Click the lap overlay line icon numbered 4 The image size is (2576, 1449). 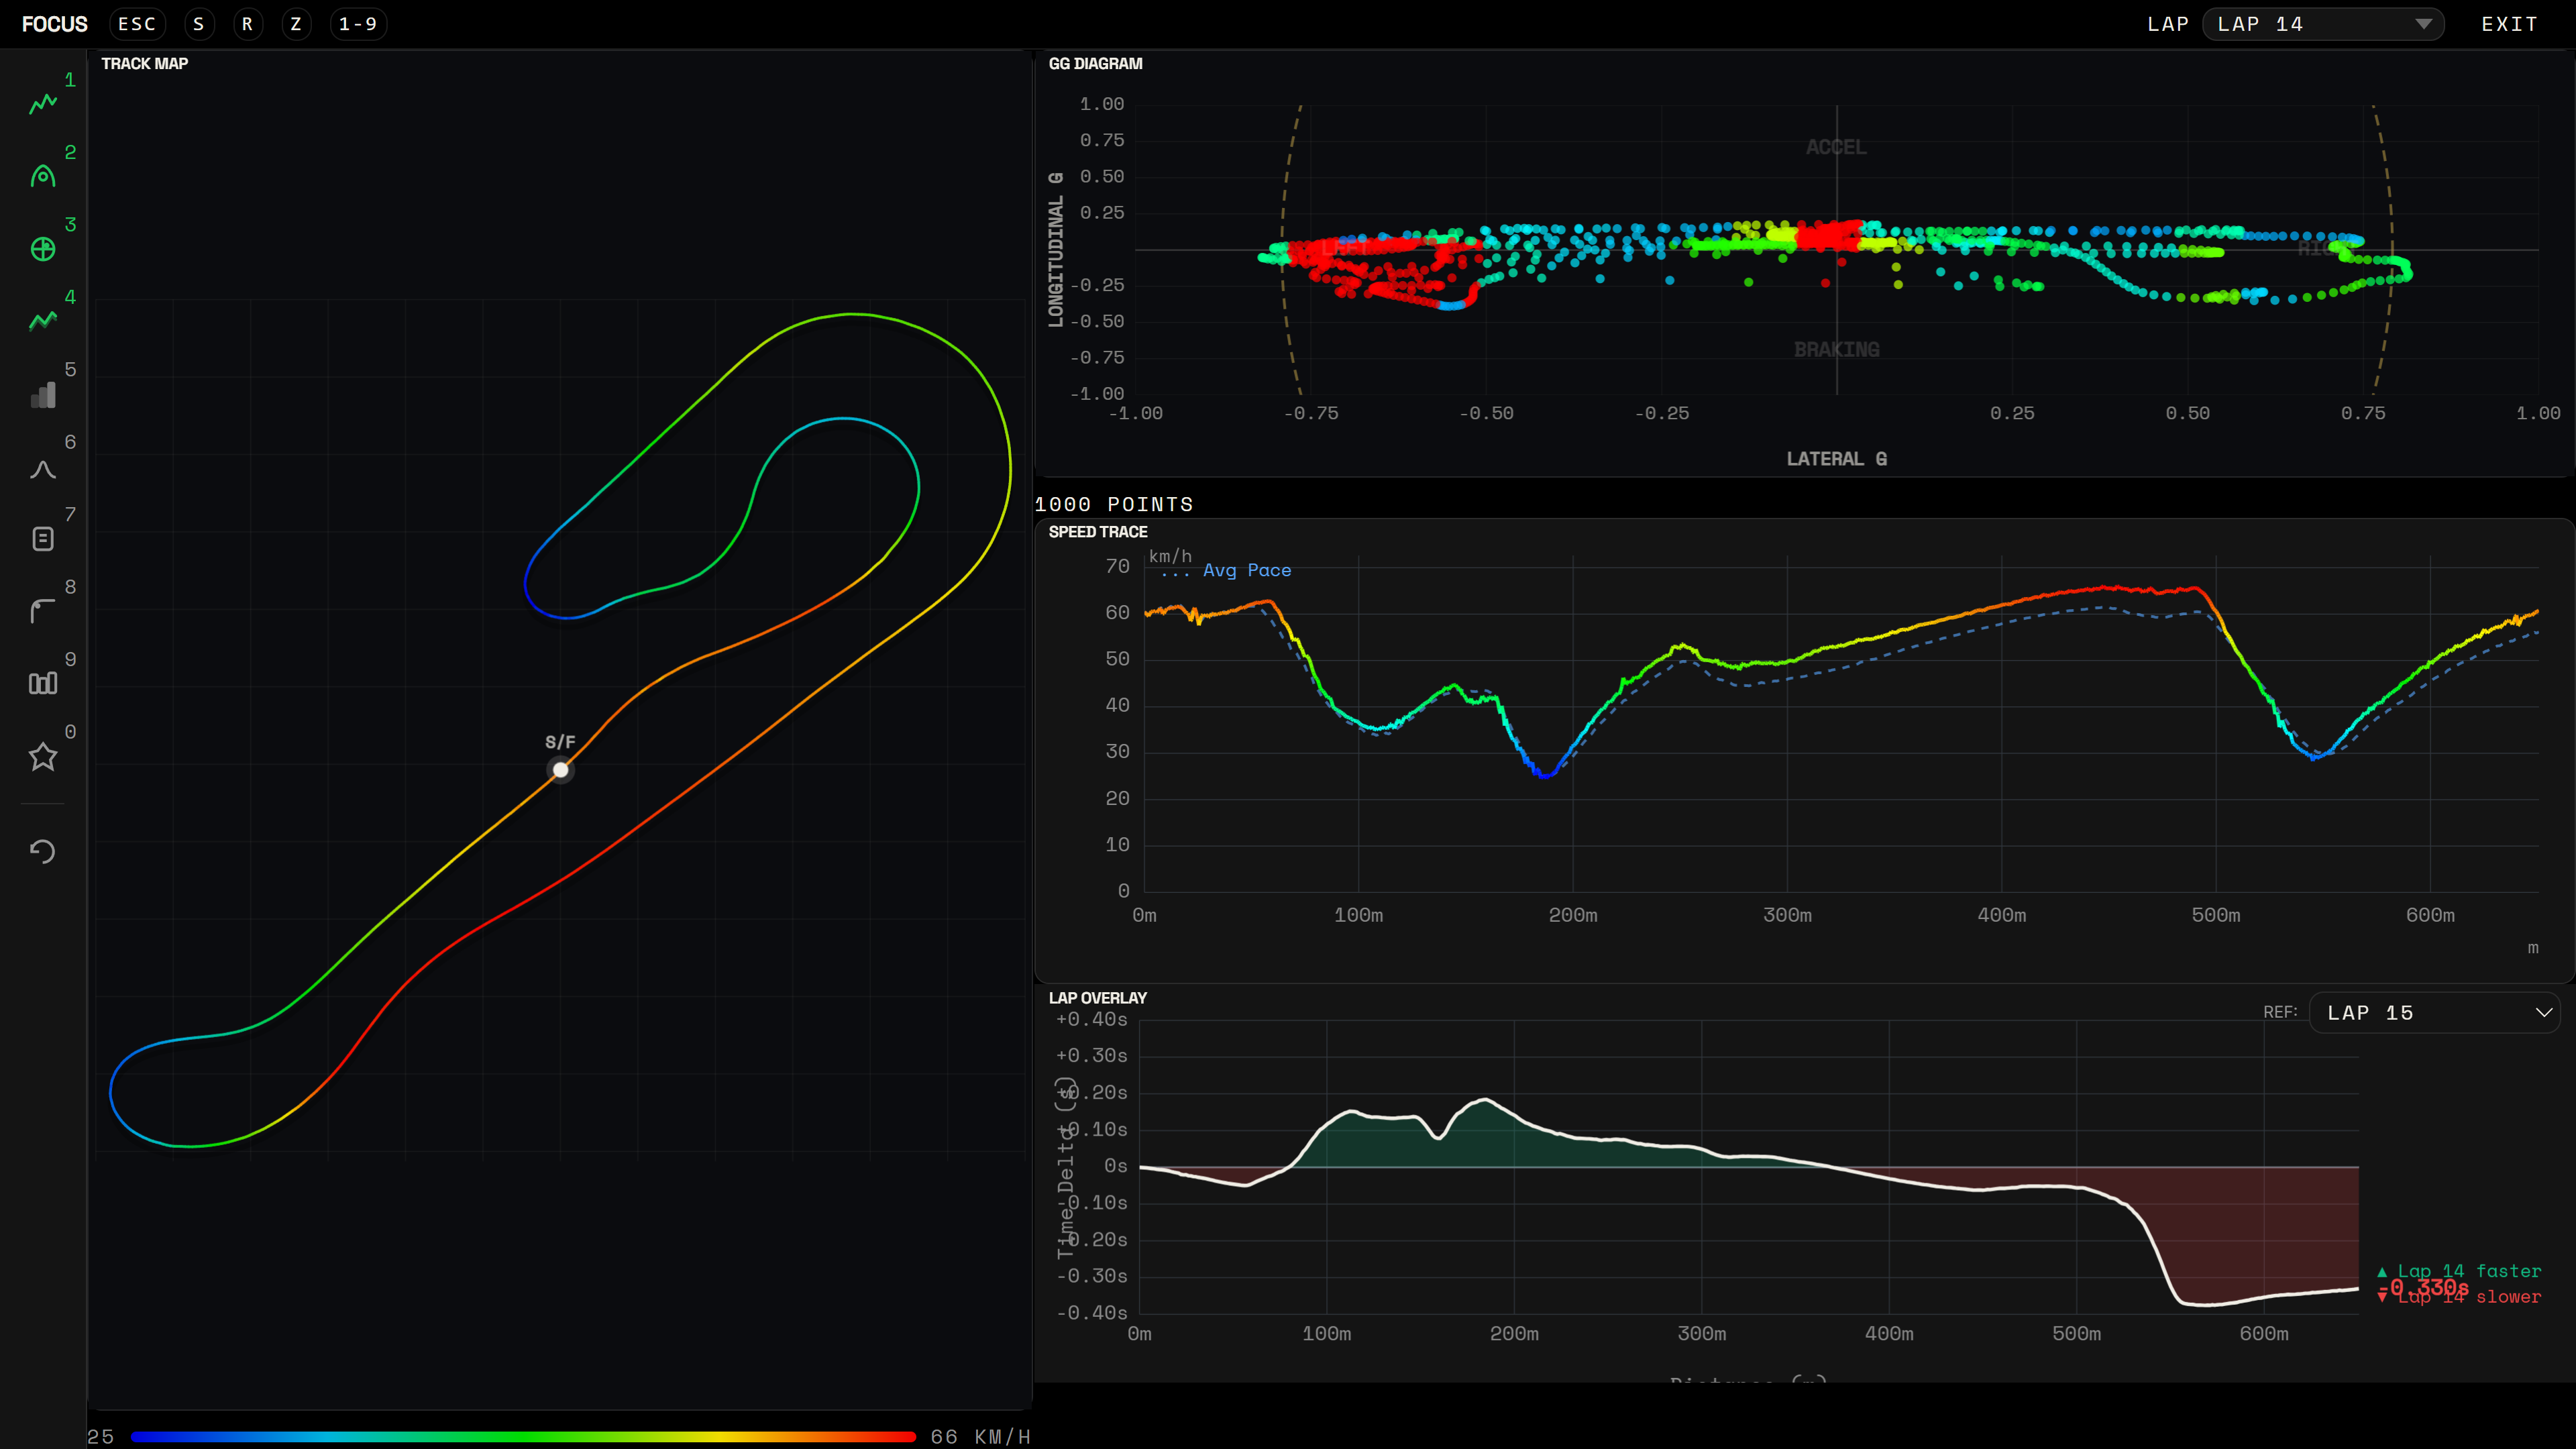[43, 321]
